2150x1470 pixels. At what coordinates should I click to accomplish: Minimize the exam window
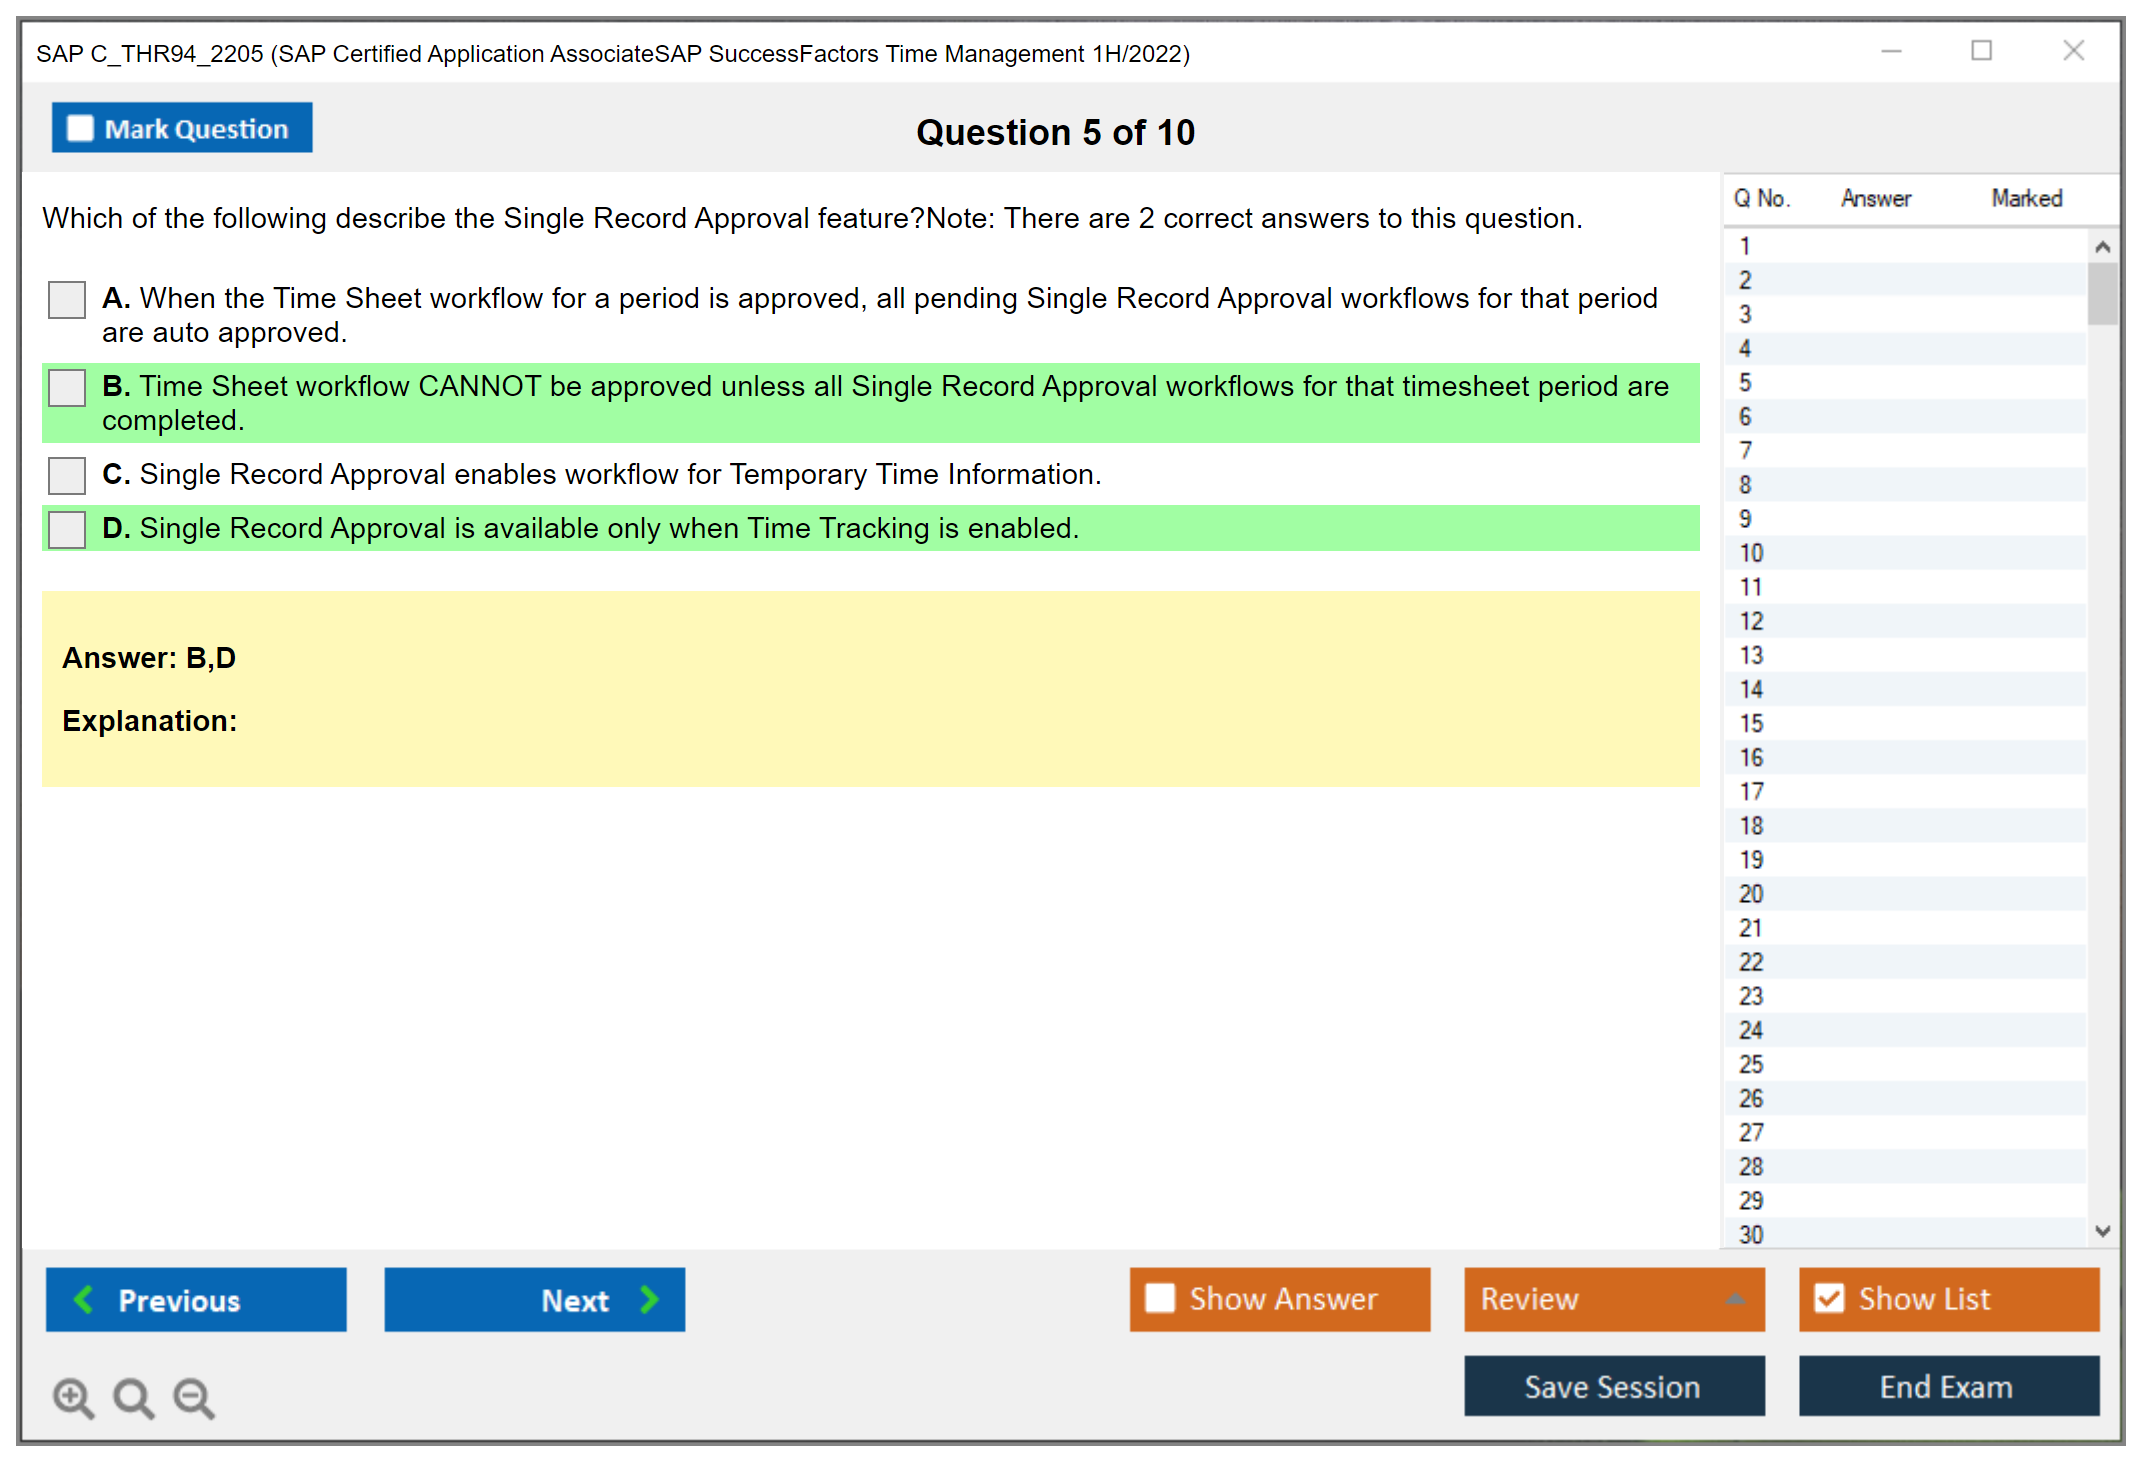[x=1891, y=51]
